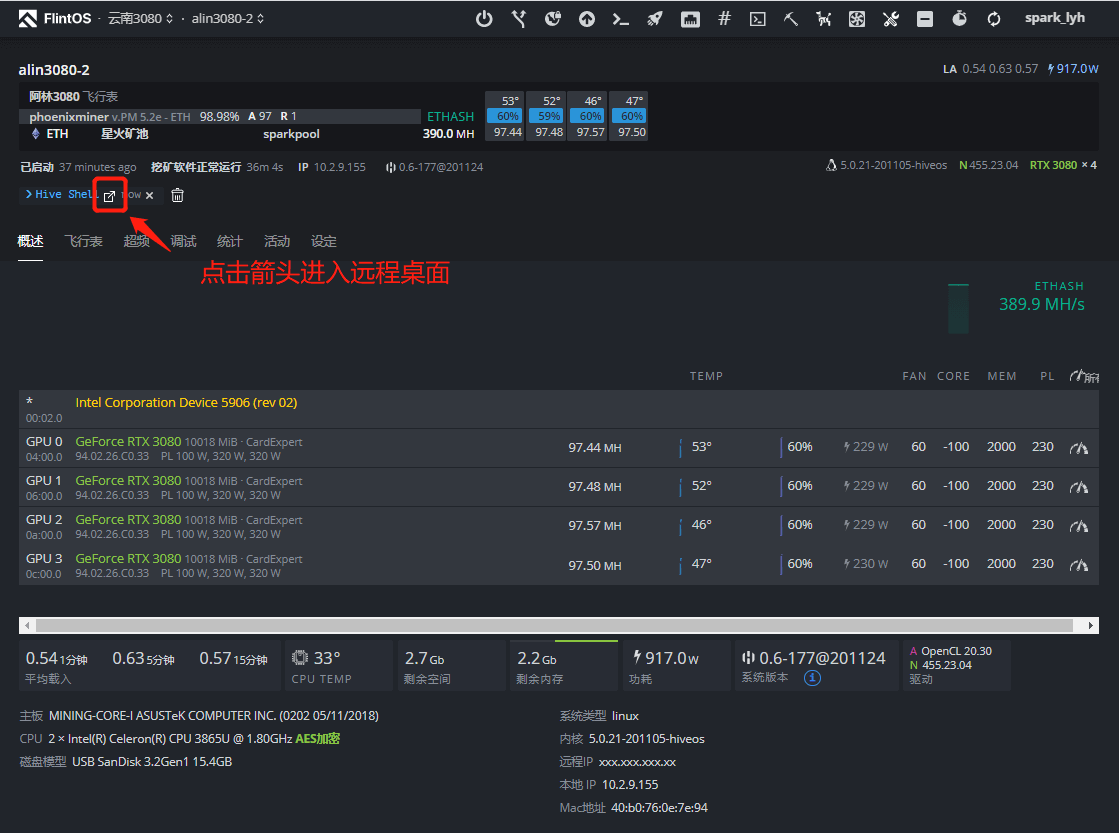The height and width of the screenshot is (833, 1119).
Task: Click the refresh icon in the toolbar
Action: click(992, 18)
